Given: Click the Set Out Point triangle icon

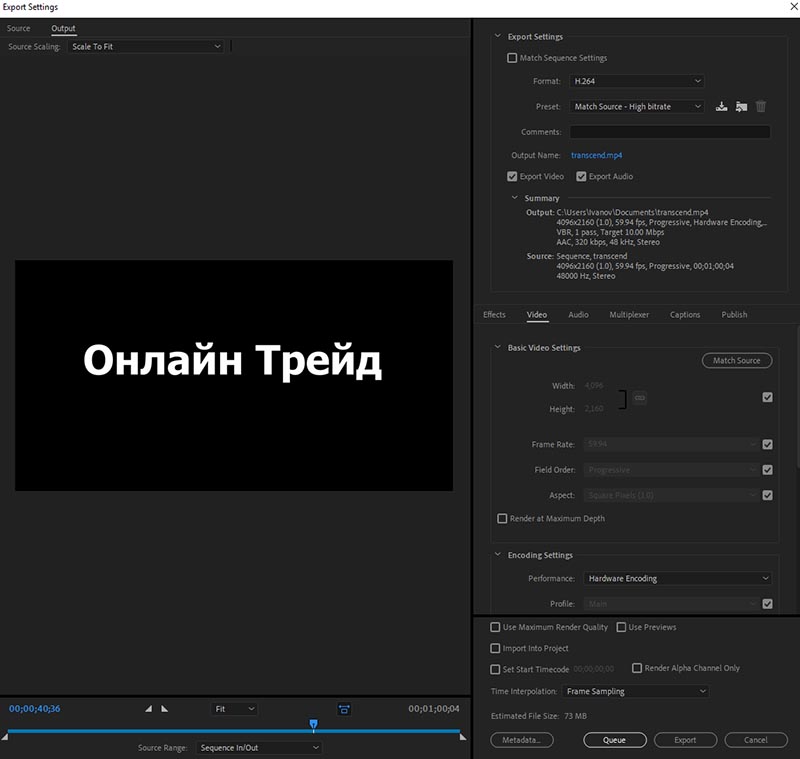Looking at the screenshot, I should pyautogui.click(x=164, y=709).
